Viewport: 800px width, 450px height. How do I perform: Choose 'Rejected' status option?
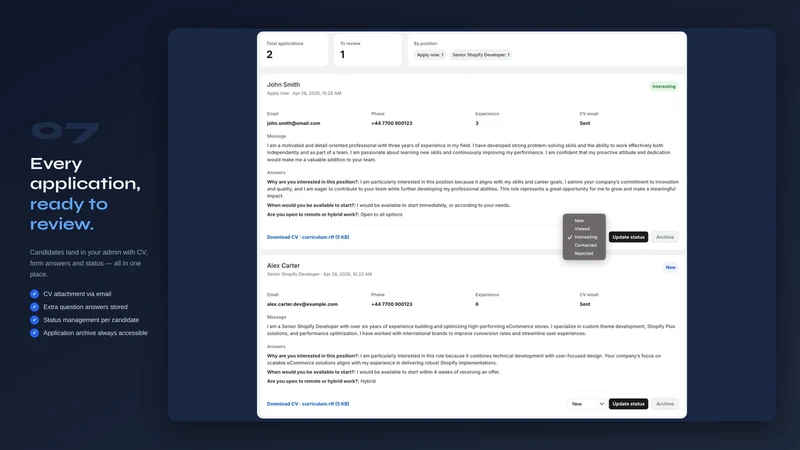tap(584, 253)
